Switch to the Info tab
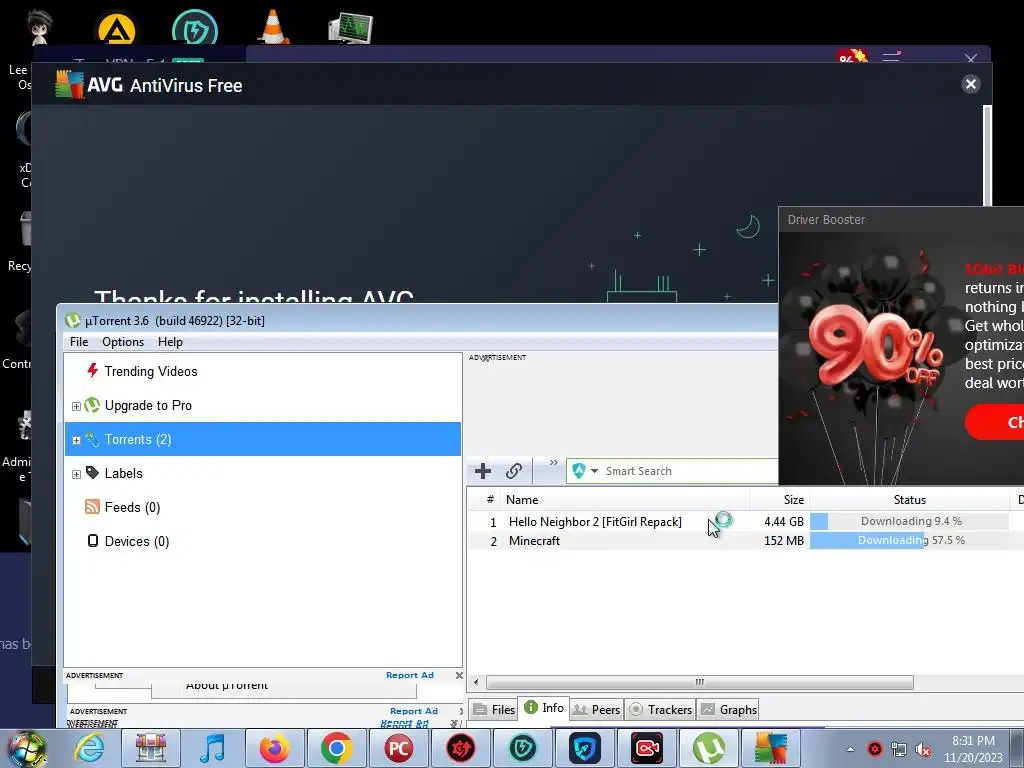 tap(544, 708)
